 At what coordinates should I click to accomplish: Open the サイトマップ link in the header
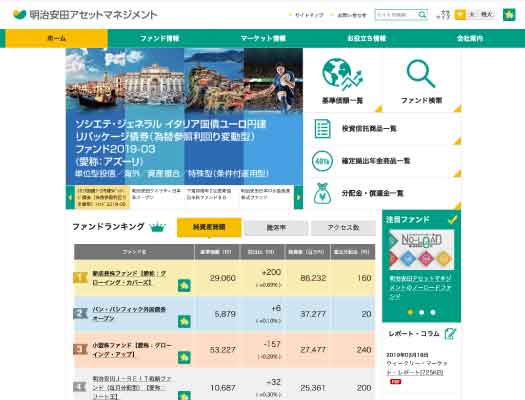309,15
